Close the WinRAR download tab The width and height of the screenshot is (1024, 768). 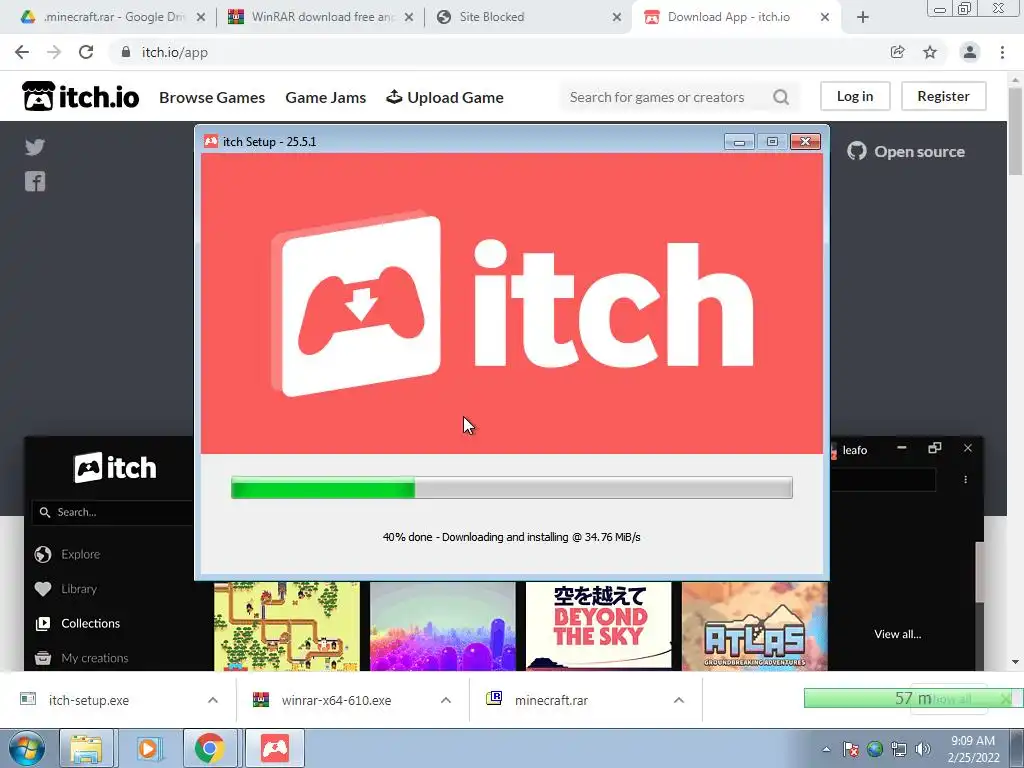[x=409, y=17]
